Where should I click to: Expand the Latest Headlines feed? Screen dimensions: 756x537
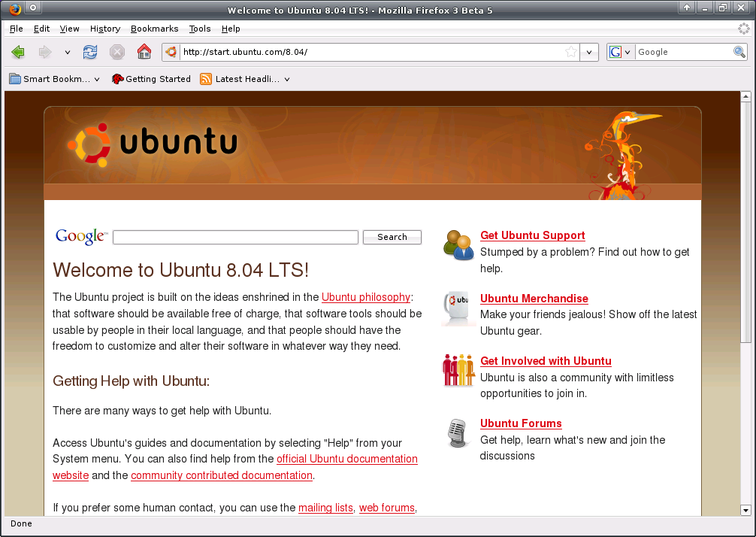tap(245, 79)
